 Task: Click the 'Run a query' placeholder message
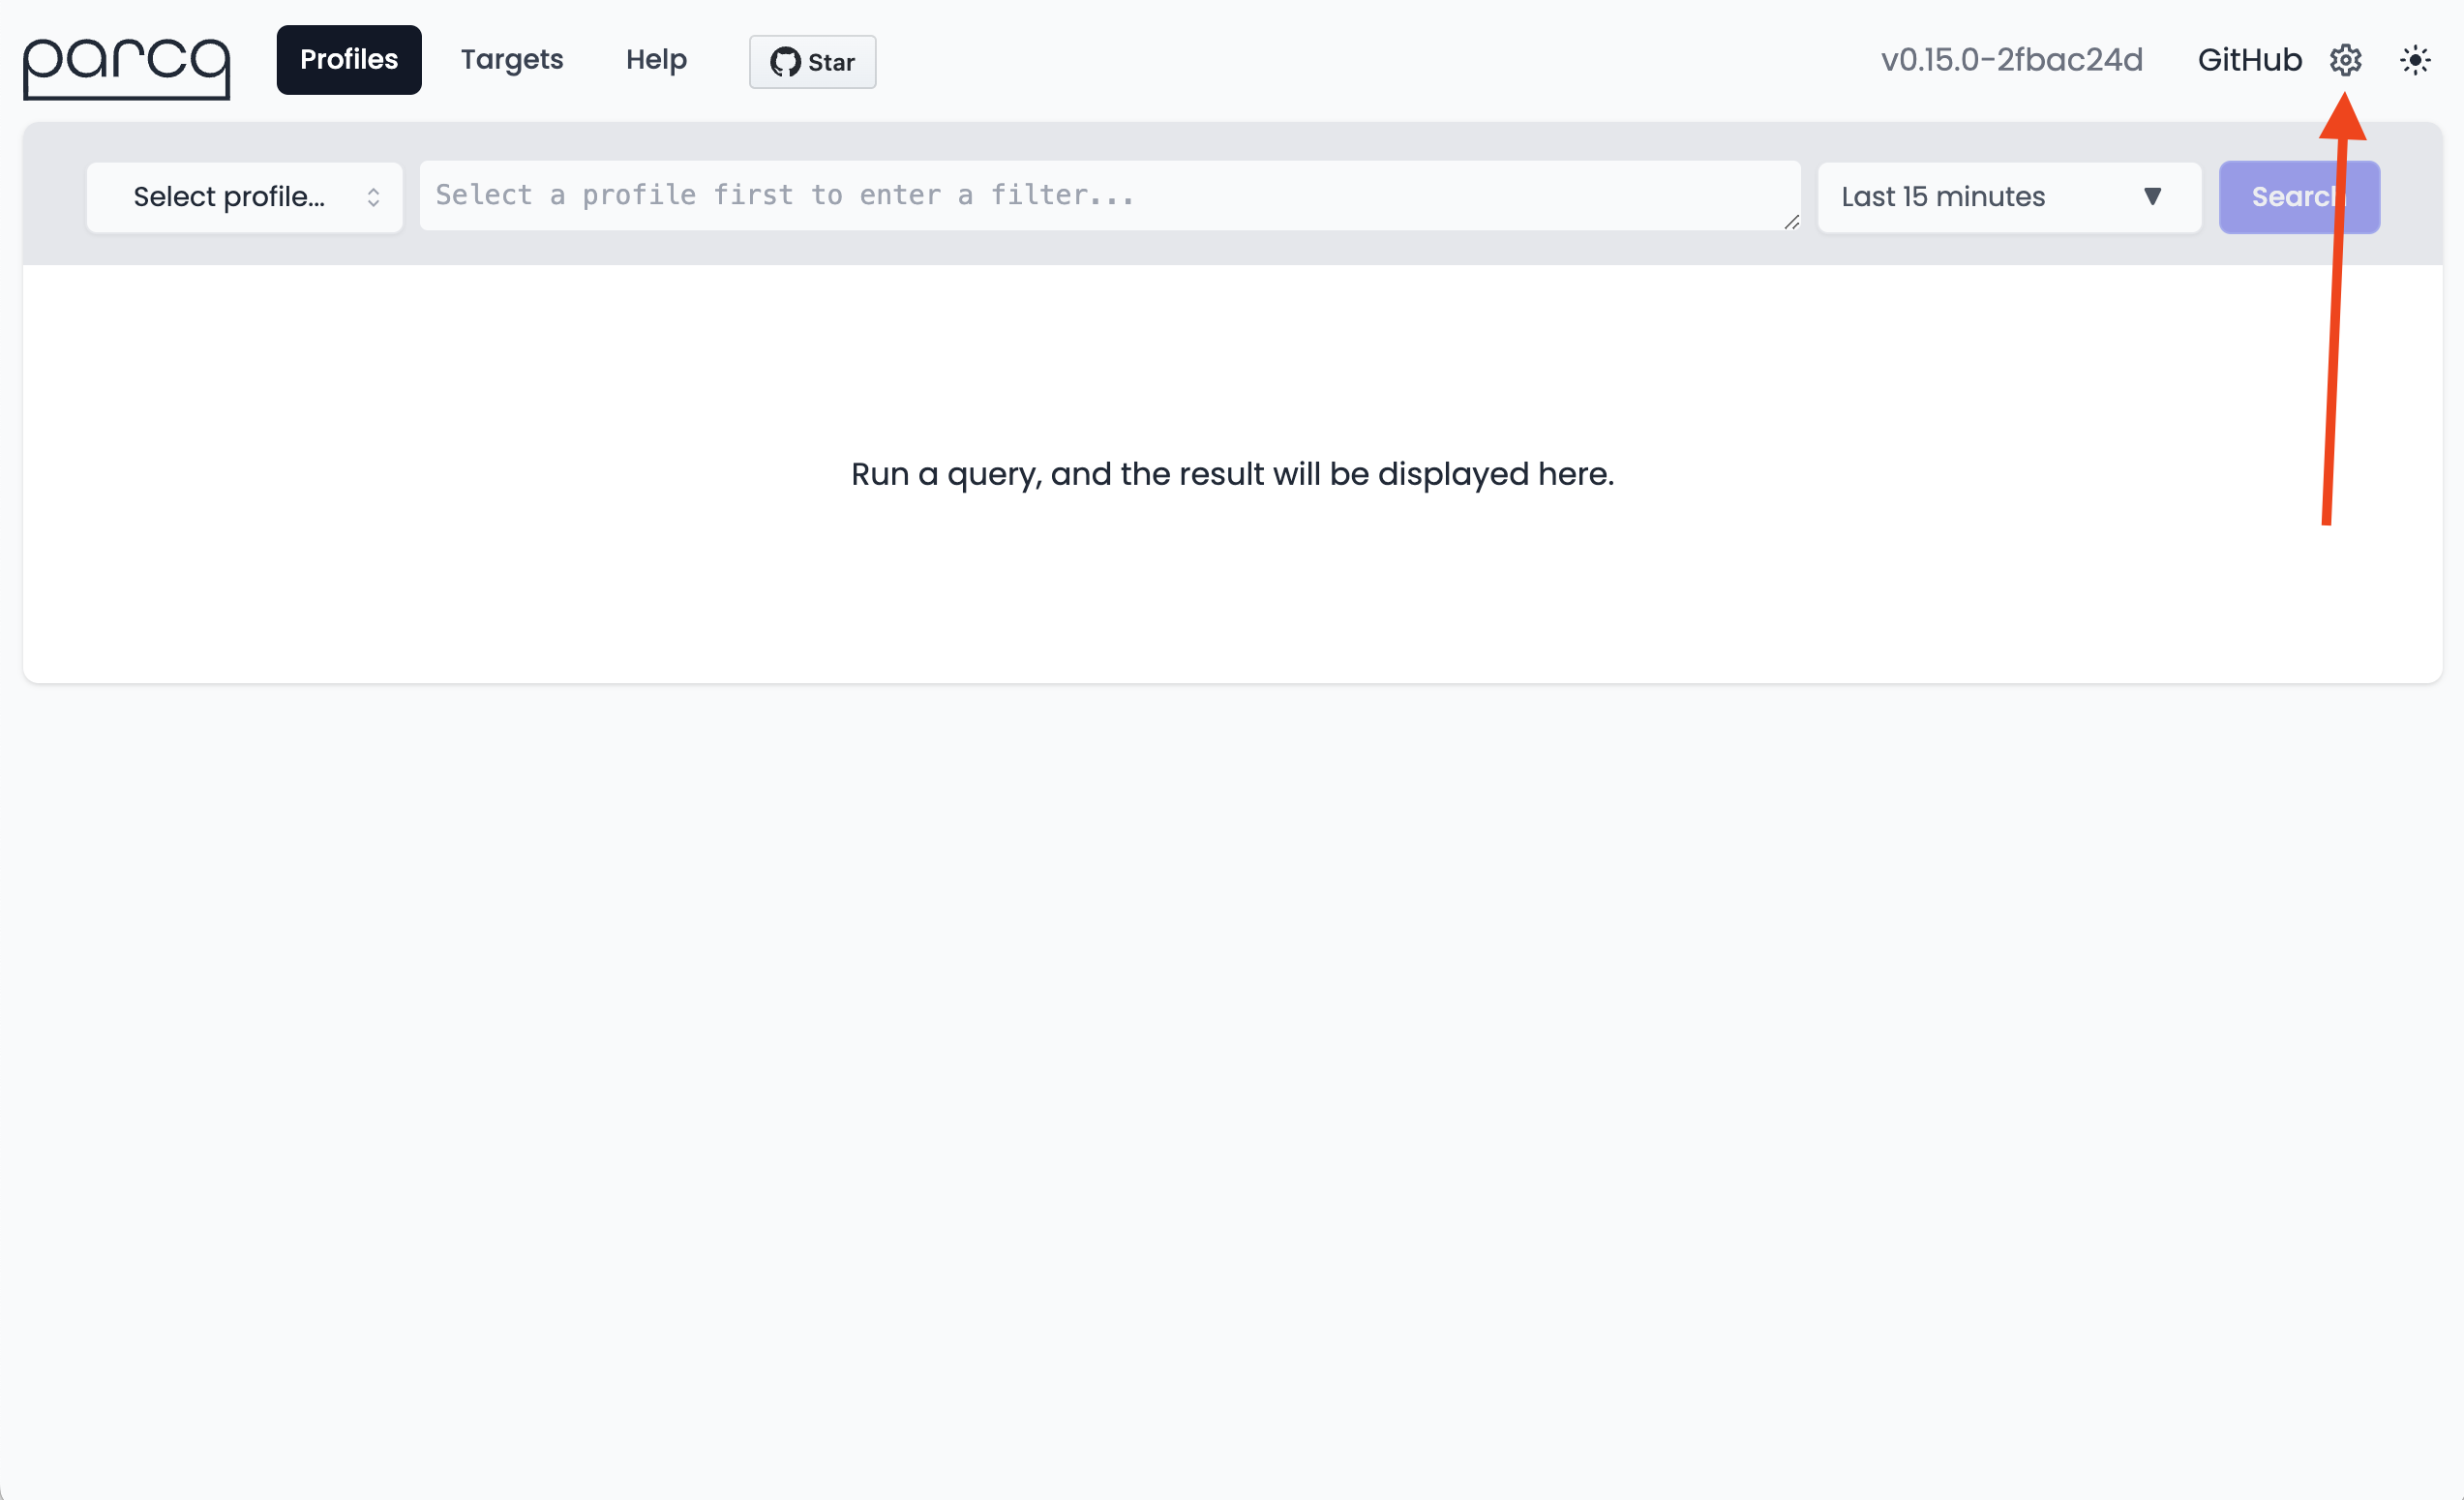(x=1232, y=474)
